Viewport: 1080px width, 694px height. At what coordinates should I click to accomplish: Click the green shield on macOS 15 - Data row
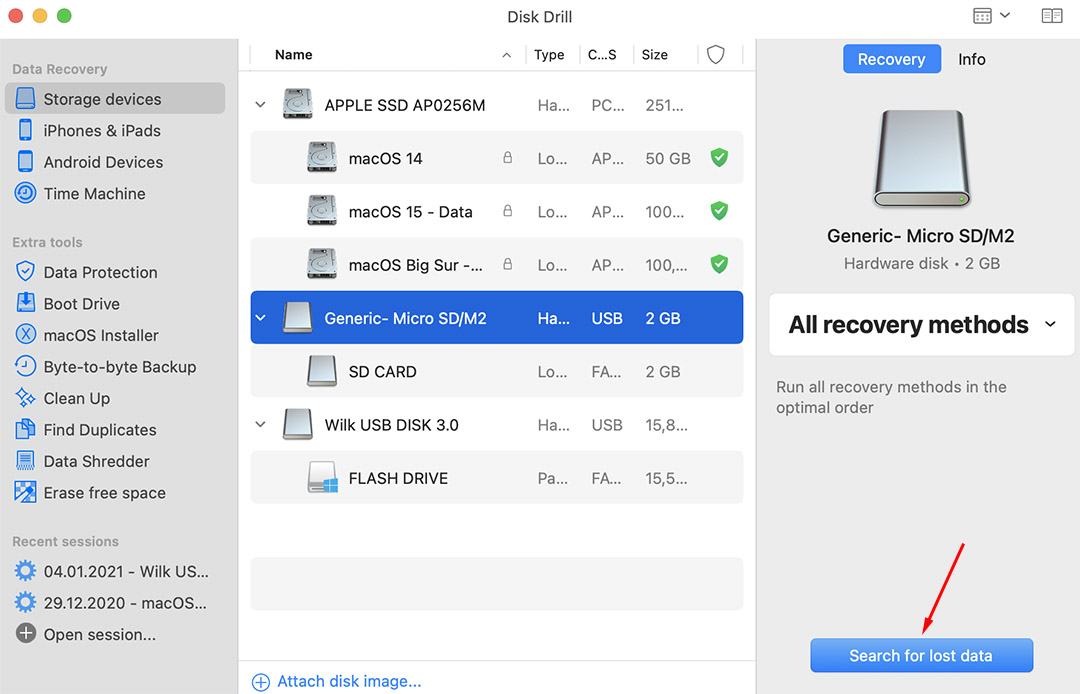click(719, 211)
